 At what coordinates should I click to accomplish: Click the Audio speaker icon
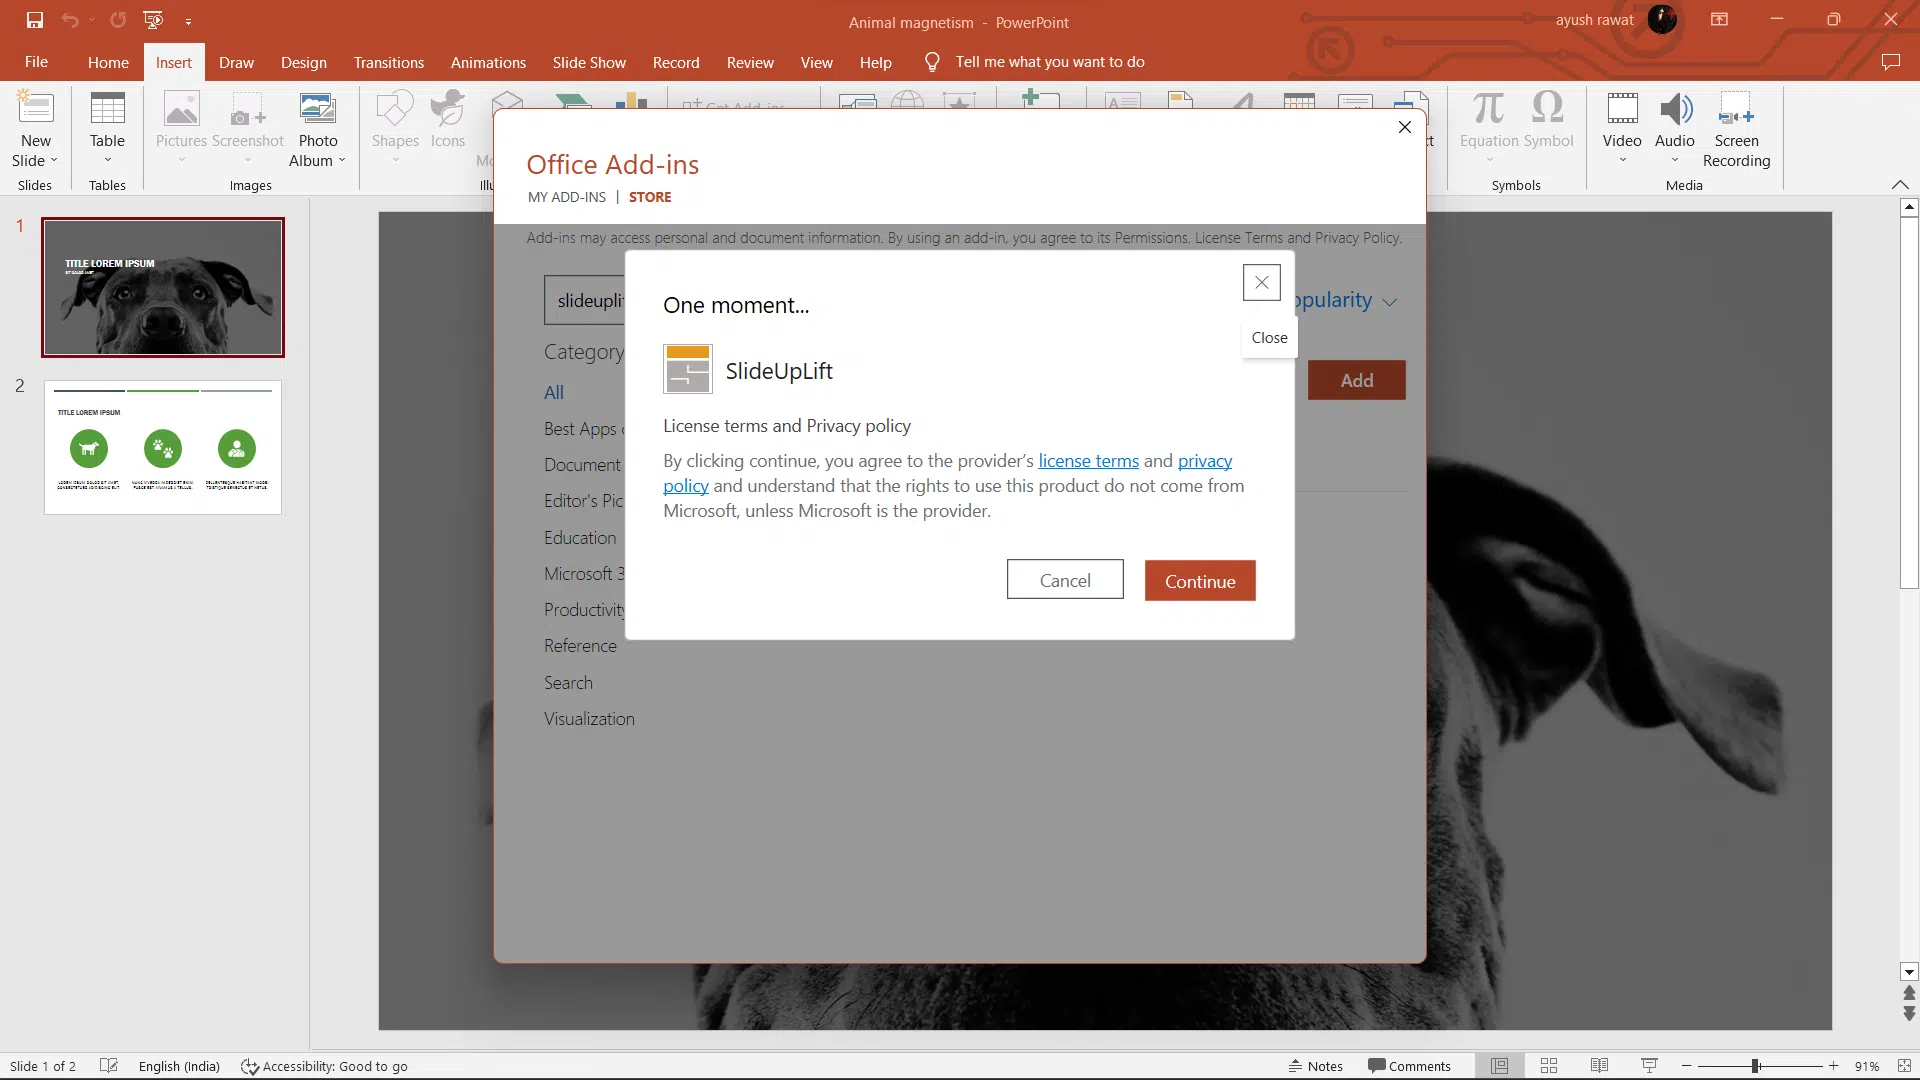point(1675,110)
